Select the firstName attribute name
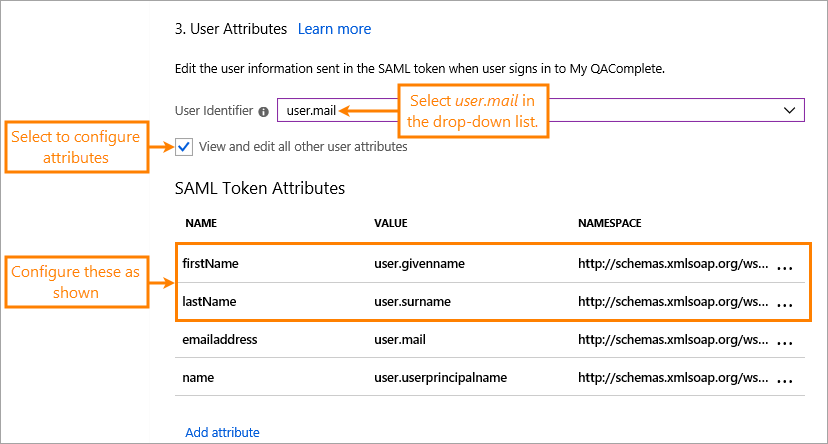The height and width of the screenshot is (444, 828). coord(210,263)
